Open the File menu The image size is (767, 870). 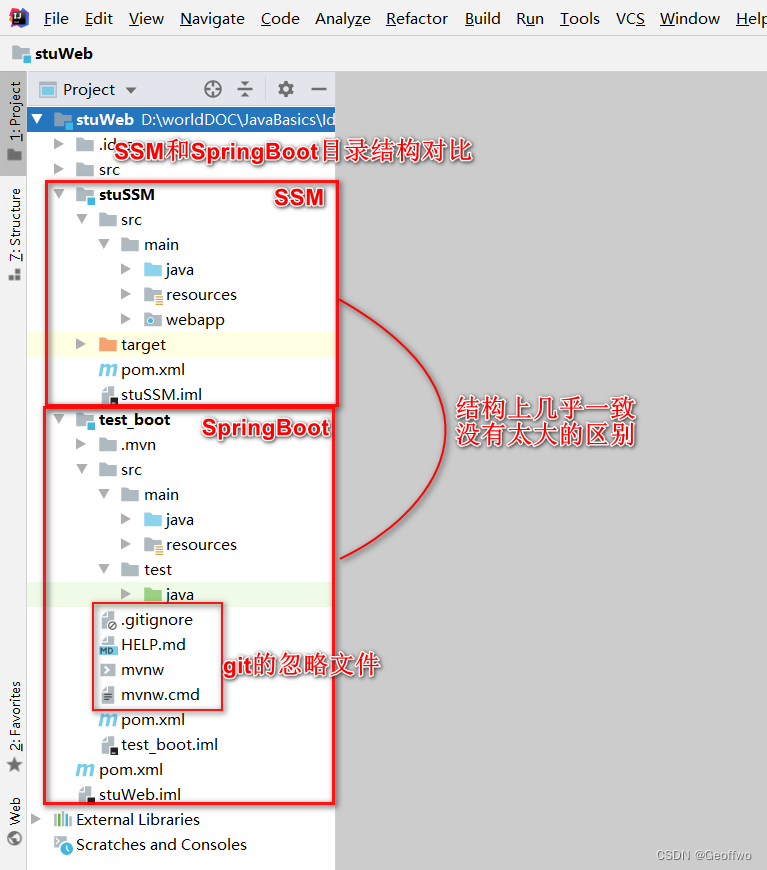56,19
